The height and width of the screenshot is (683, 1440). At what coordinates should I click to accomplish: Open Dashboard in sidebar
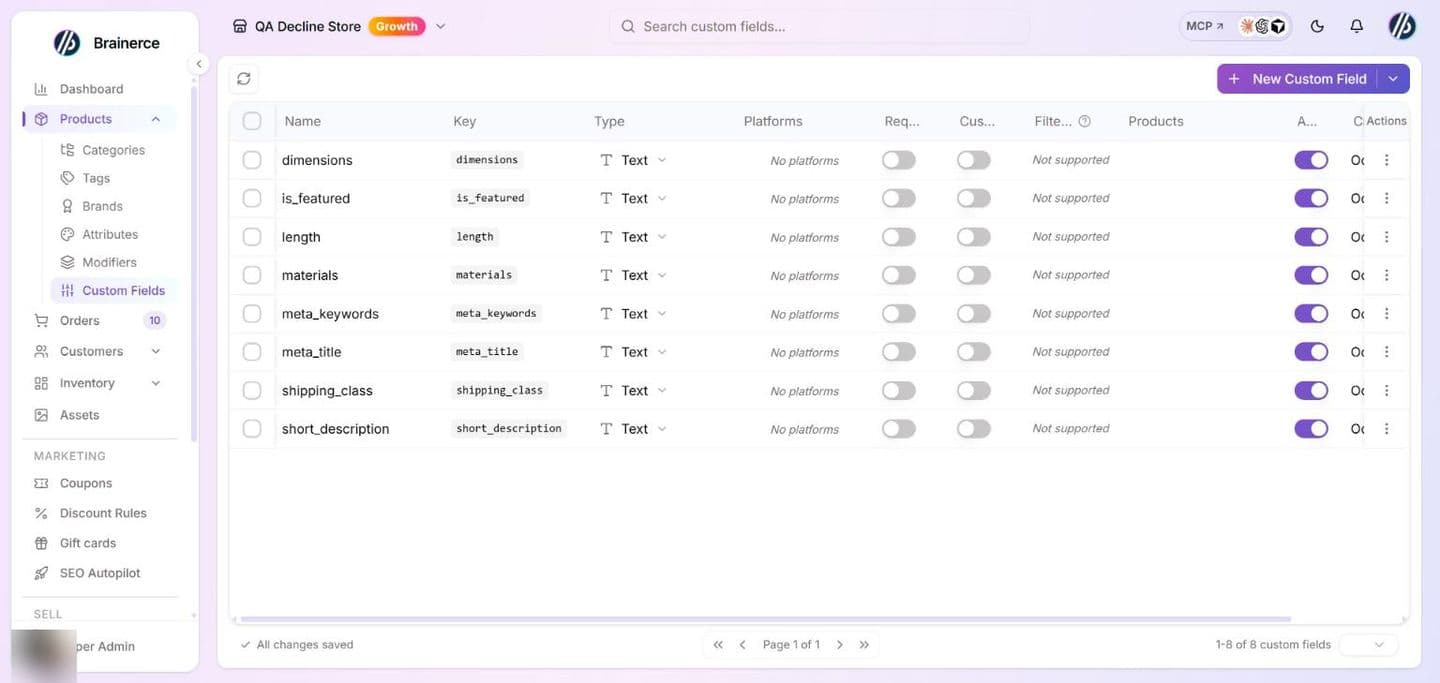[x=92, y=89]
